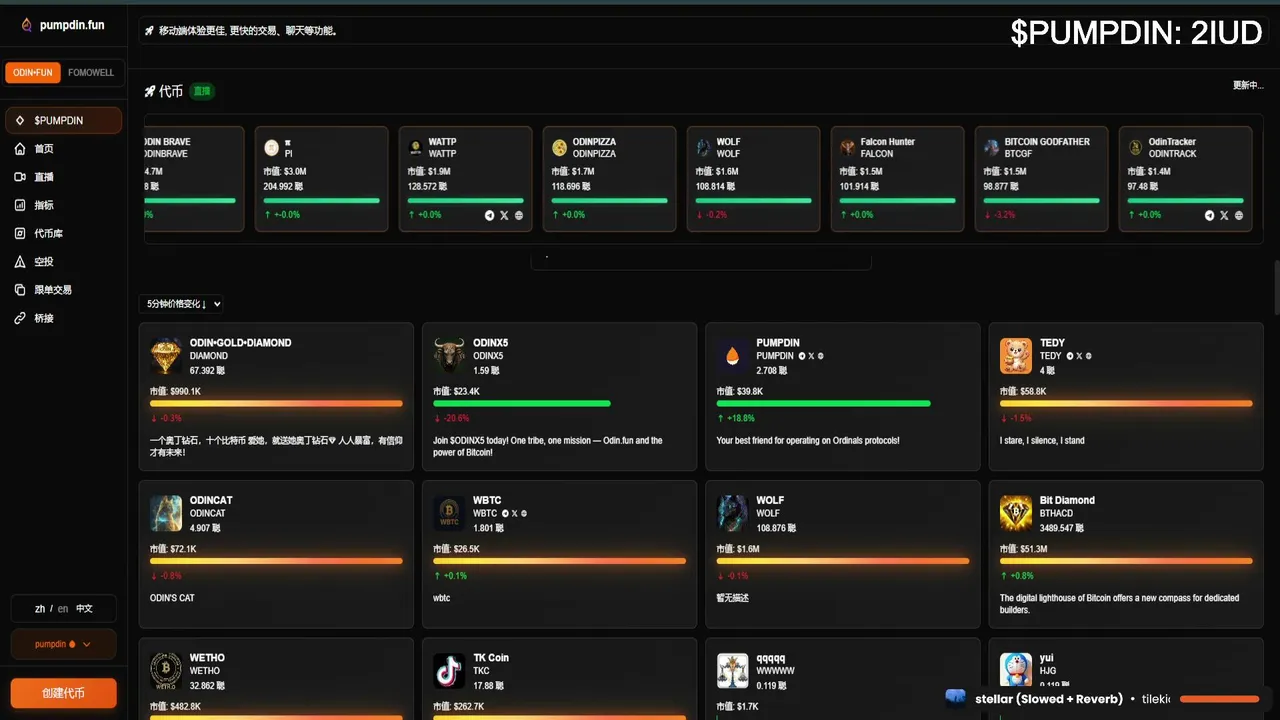Open the X icon on OdinTracker card
Image resolution: width=1280 pixels, height=720 pixels.
(x=1224, y=215)
